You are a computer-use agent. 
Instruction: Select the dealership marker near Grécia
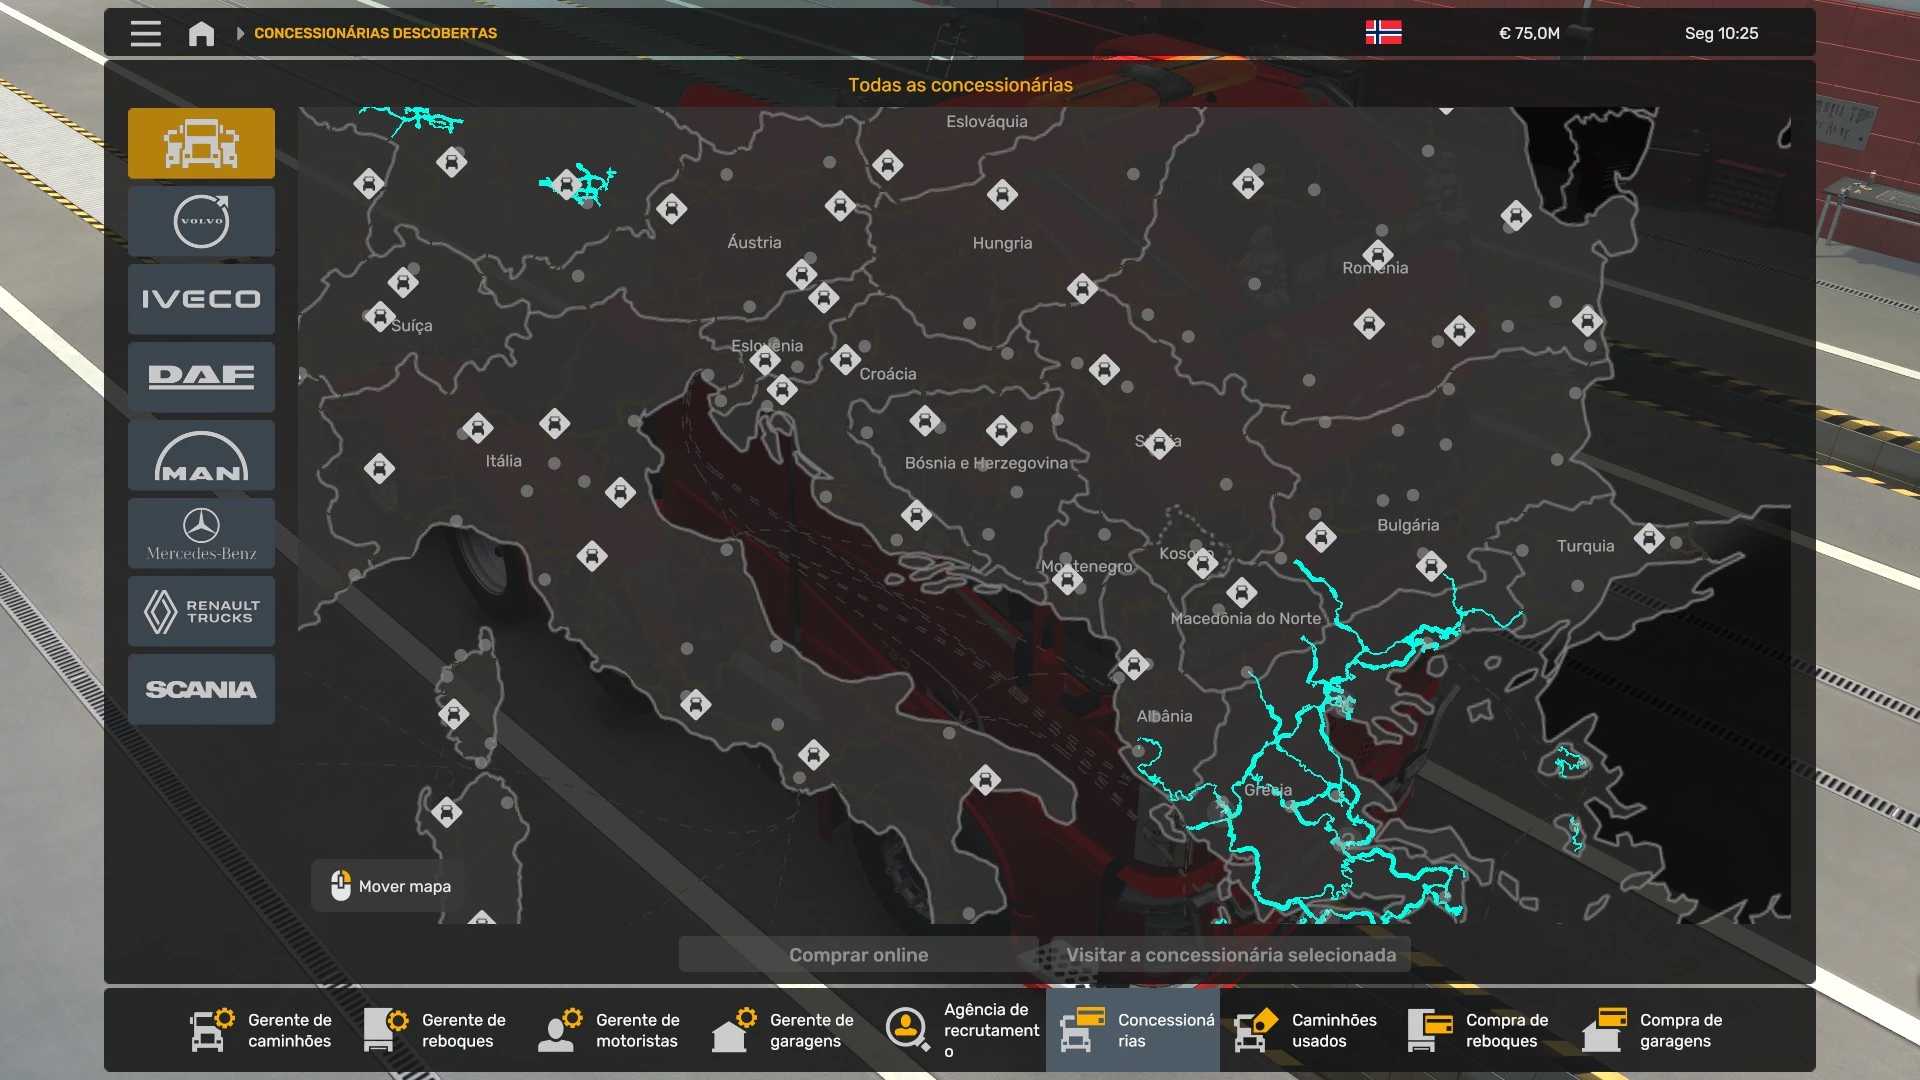point(1133,664)
